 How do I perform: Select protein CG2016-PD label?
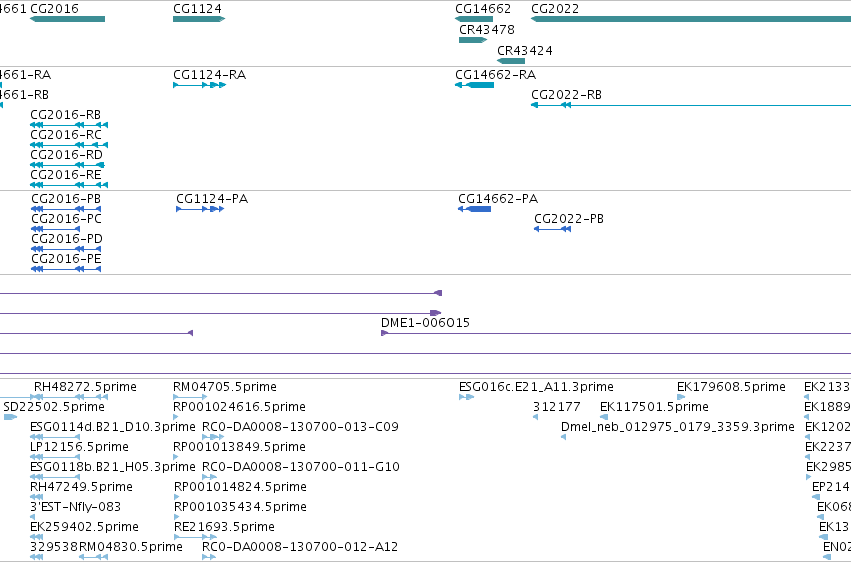67,239
